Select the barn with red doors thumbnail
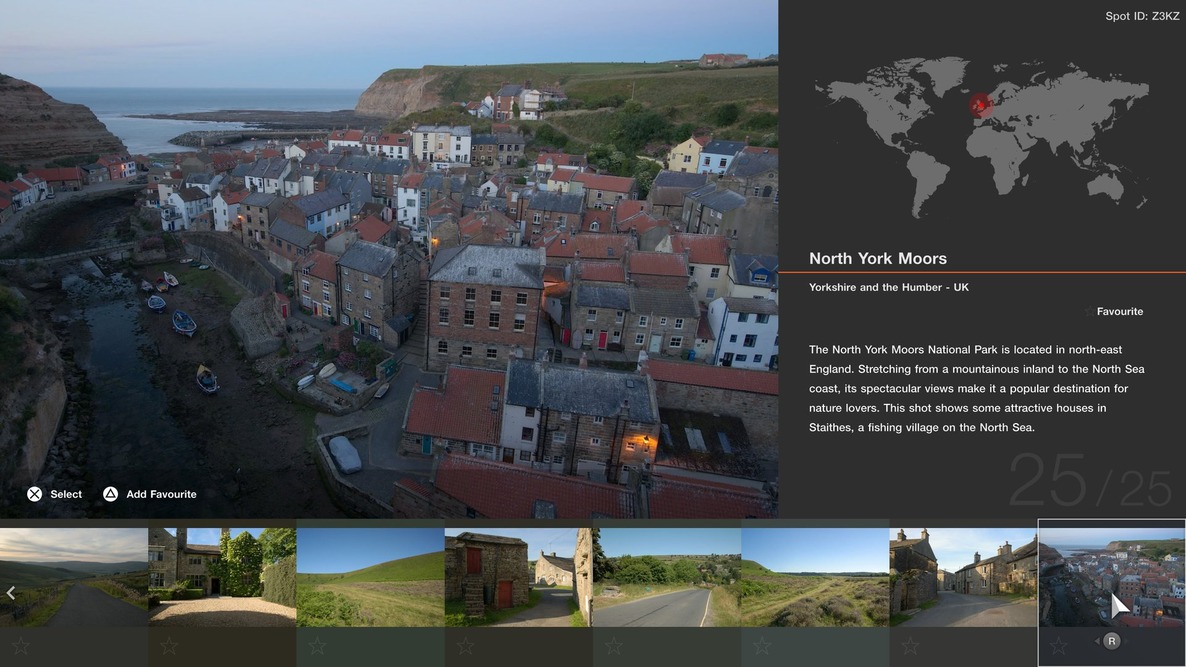 pos(518,577)
